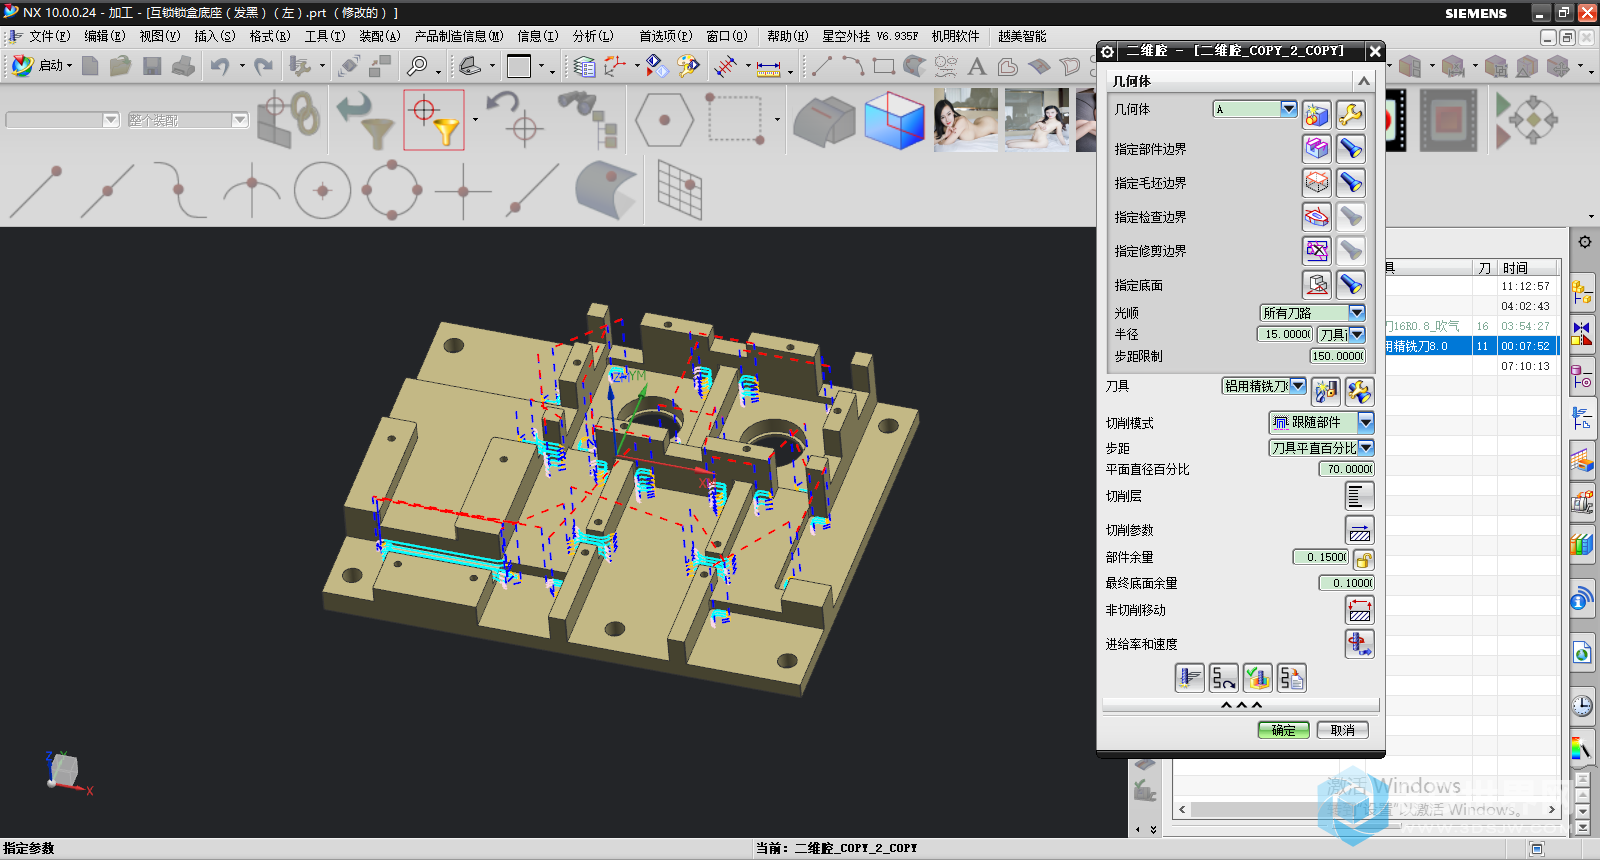The image size is (1600, 860).
Task: Click the dialog settings gear icon in title
Action: coord(1107,51)
